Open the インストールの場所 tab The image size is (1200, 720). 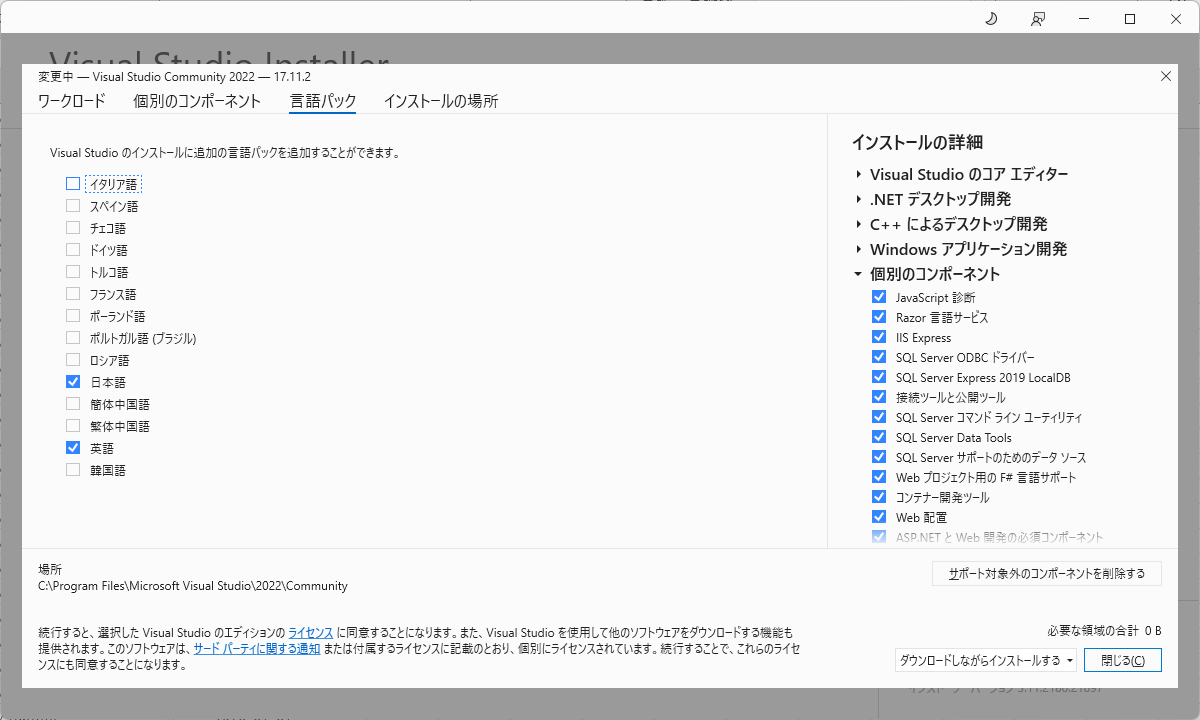(x=441, y=101)
